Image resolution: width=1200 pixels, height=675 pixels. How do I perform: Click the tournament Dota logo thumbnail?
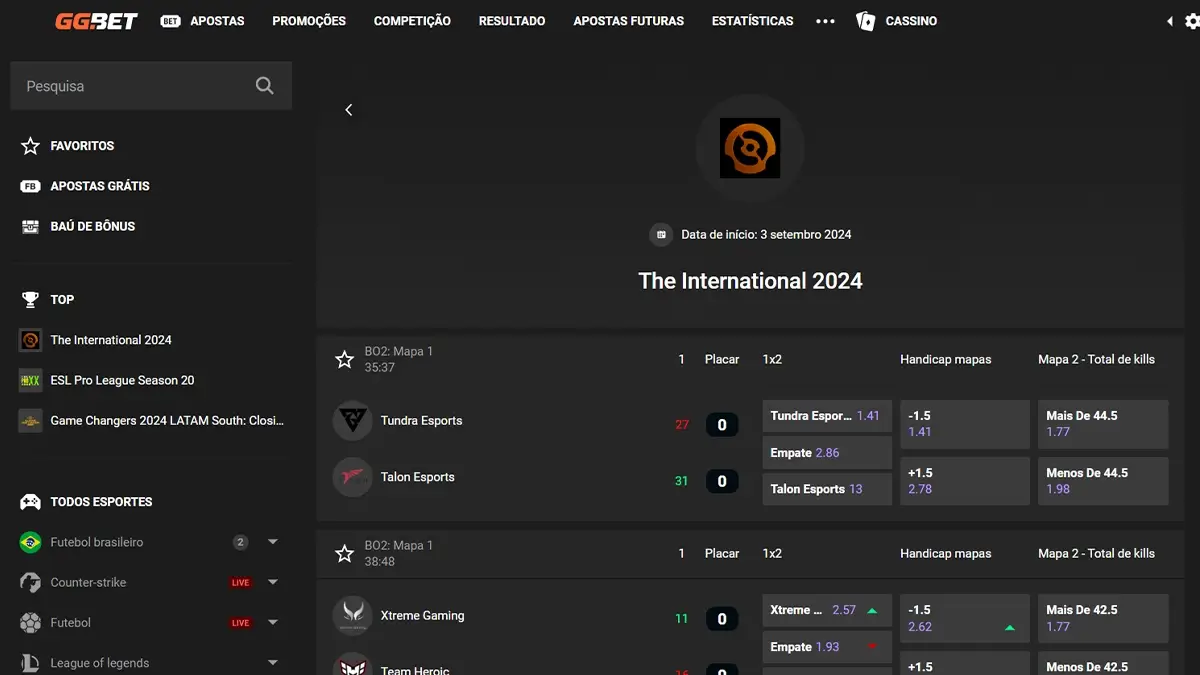750,148
